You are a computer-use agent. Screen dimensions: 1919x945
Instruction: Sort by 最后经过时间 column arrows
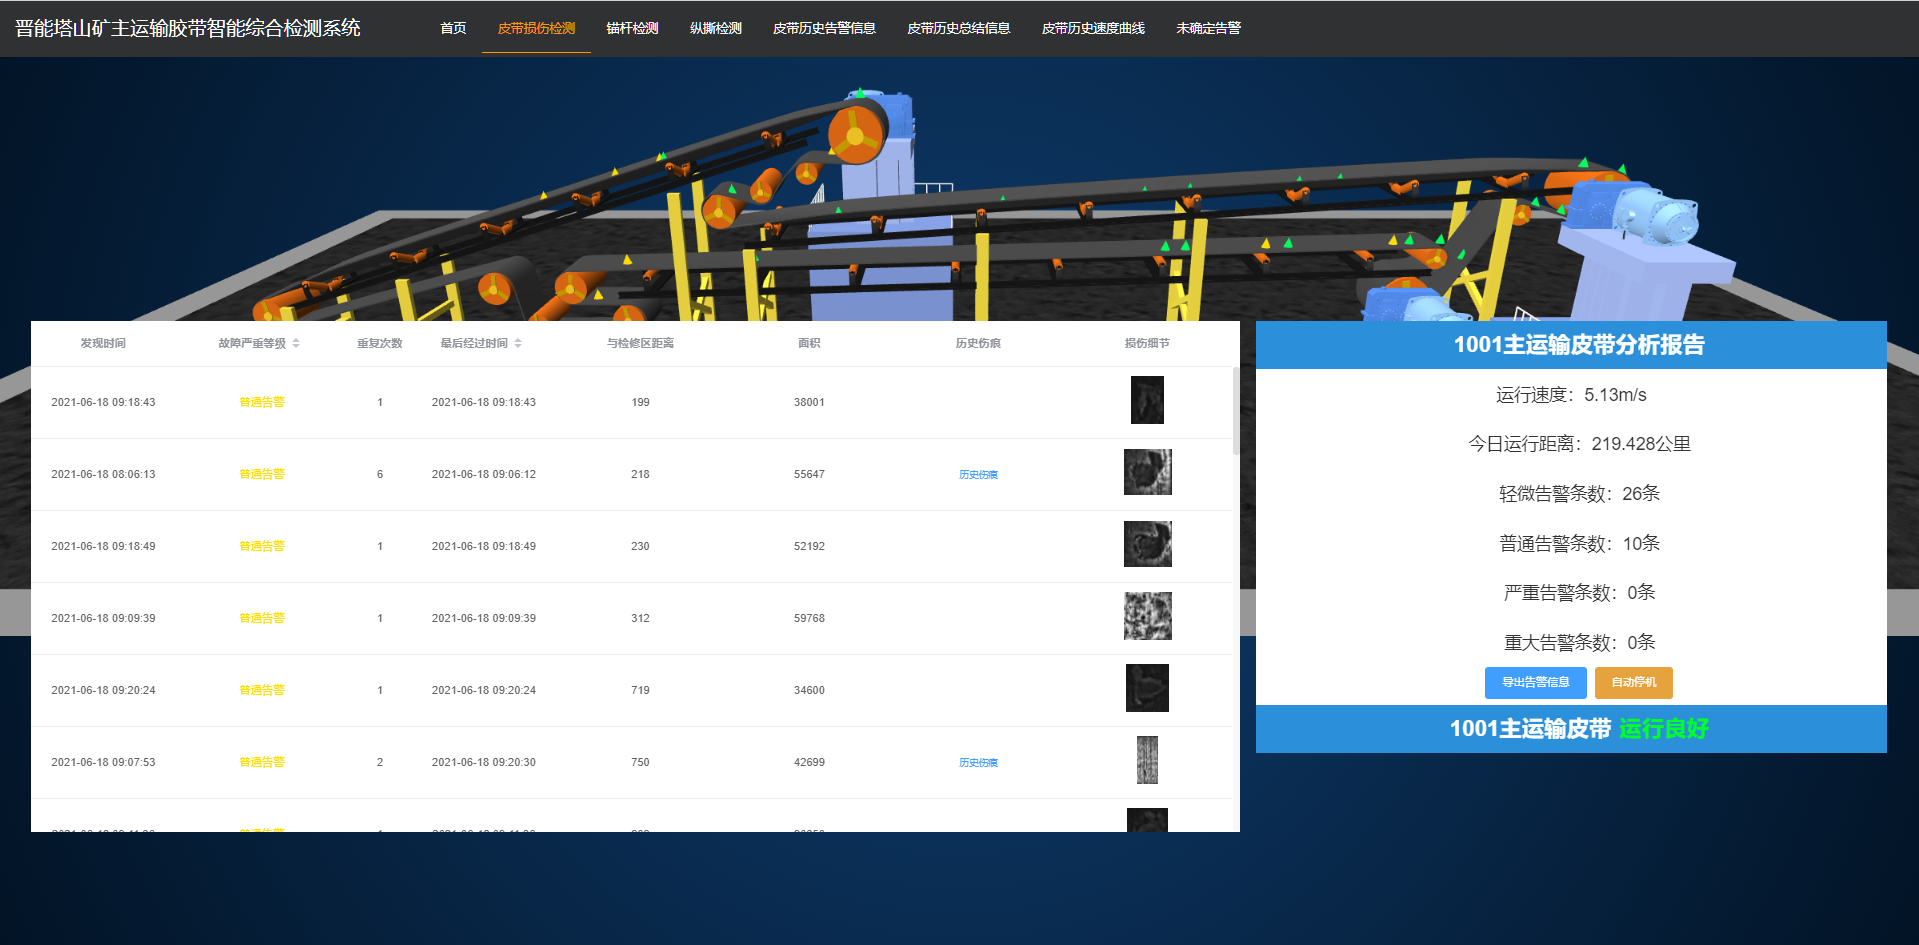click(518, 343)
